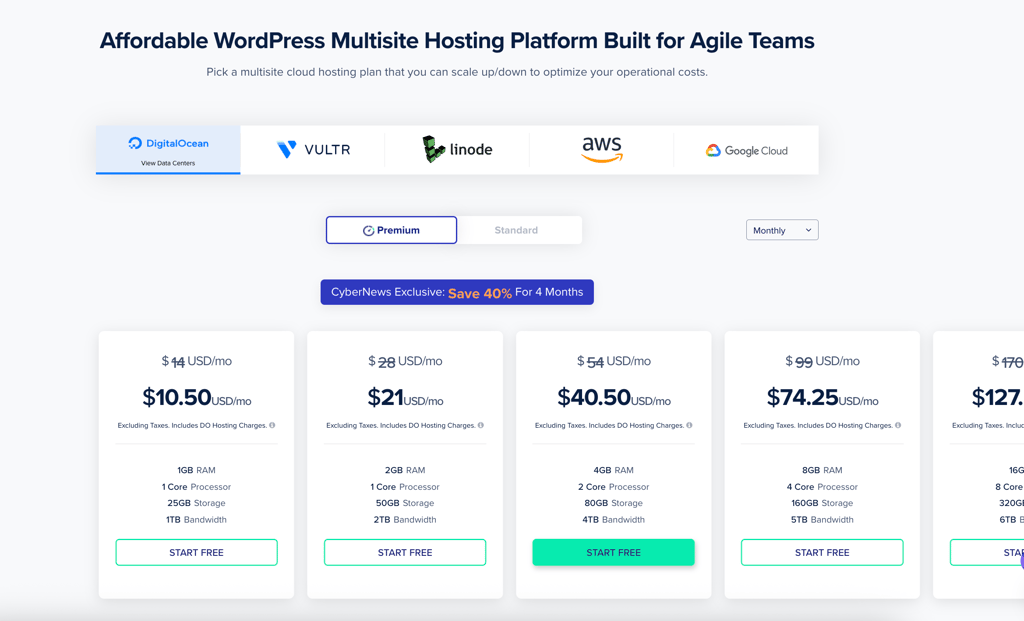Click the 2 Core Processor spec
Image resolution: width=1024 pixels, height=621 pixels.
pos(613,487)
